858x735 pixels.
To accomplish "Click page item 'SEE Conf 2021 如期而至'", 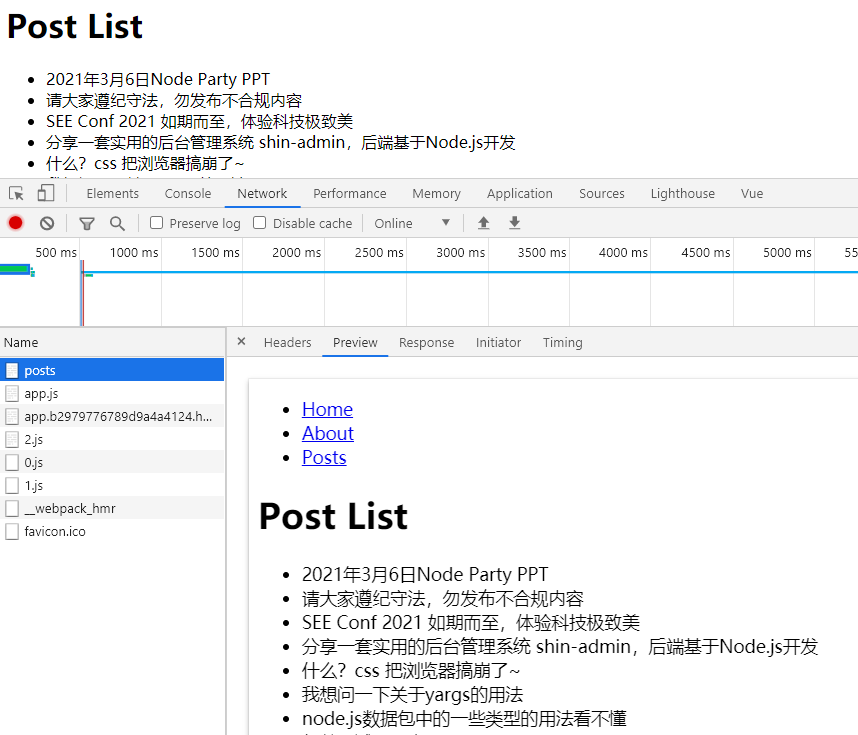I will point(199,121).
